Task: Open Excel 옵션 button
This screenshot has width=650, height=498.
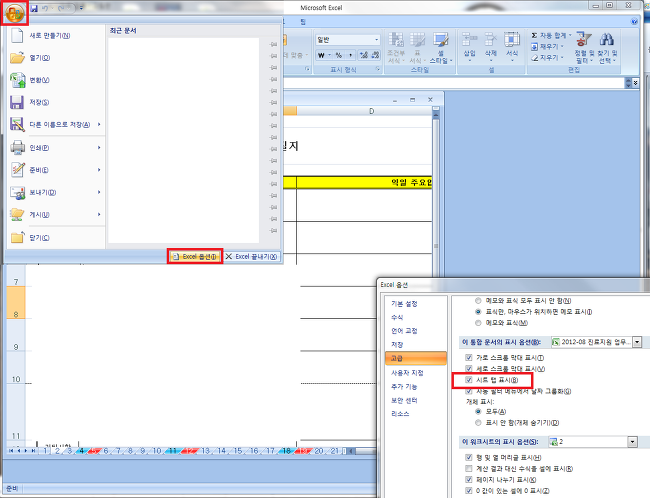Action: [195, 257]
